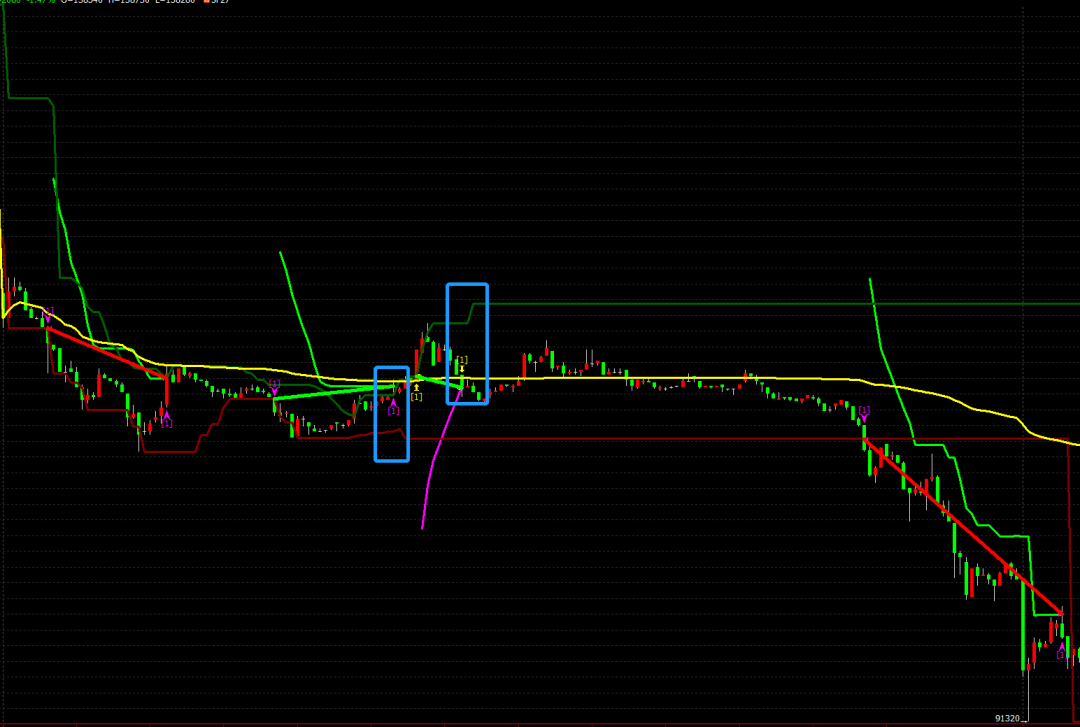Screen dimensions: 1080x727
Task: Click the 91320 low price label
Action: 1008,718
